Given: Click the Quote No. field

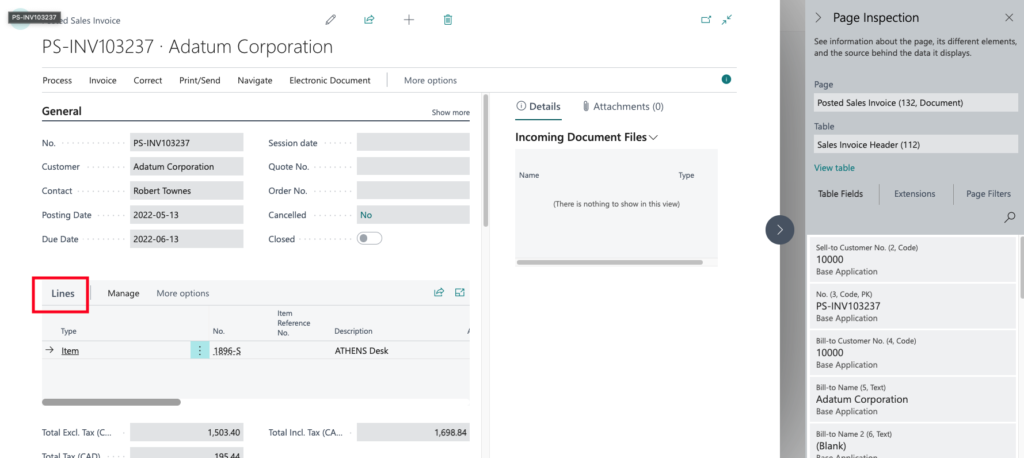Looking at the screenshot, I should [x=413, y=167].
